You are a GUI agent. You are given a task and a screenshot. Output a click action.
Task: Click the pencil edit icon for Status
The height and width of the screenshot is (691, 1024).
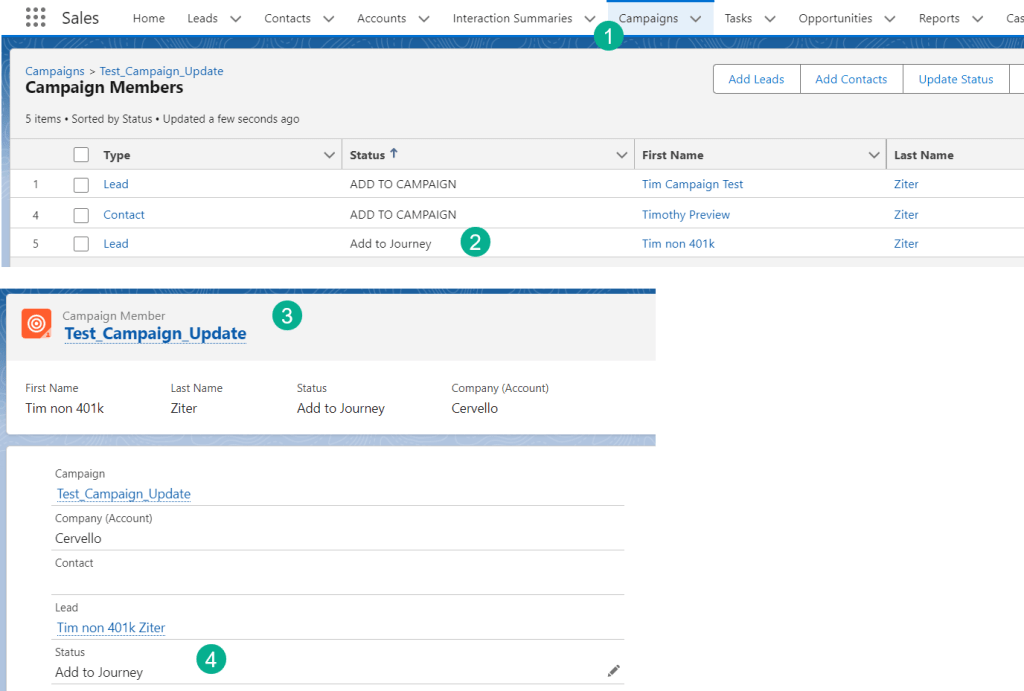[x=614, y=671]
